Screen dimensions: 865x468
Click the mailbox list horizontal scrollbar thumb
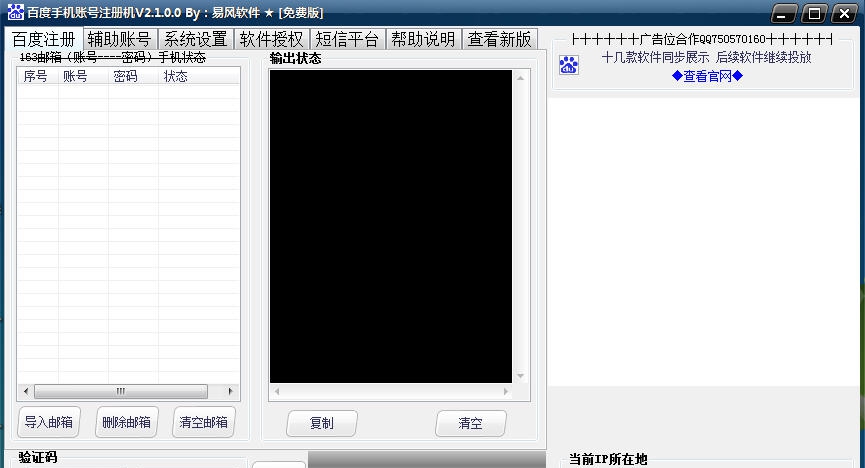coord(121,391)
